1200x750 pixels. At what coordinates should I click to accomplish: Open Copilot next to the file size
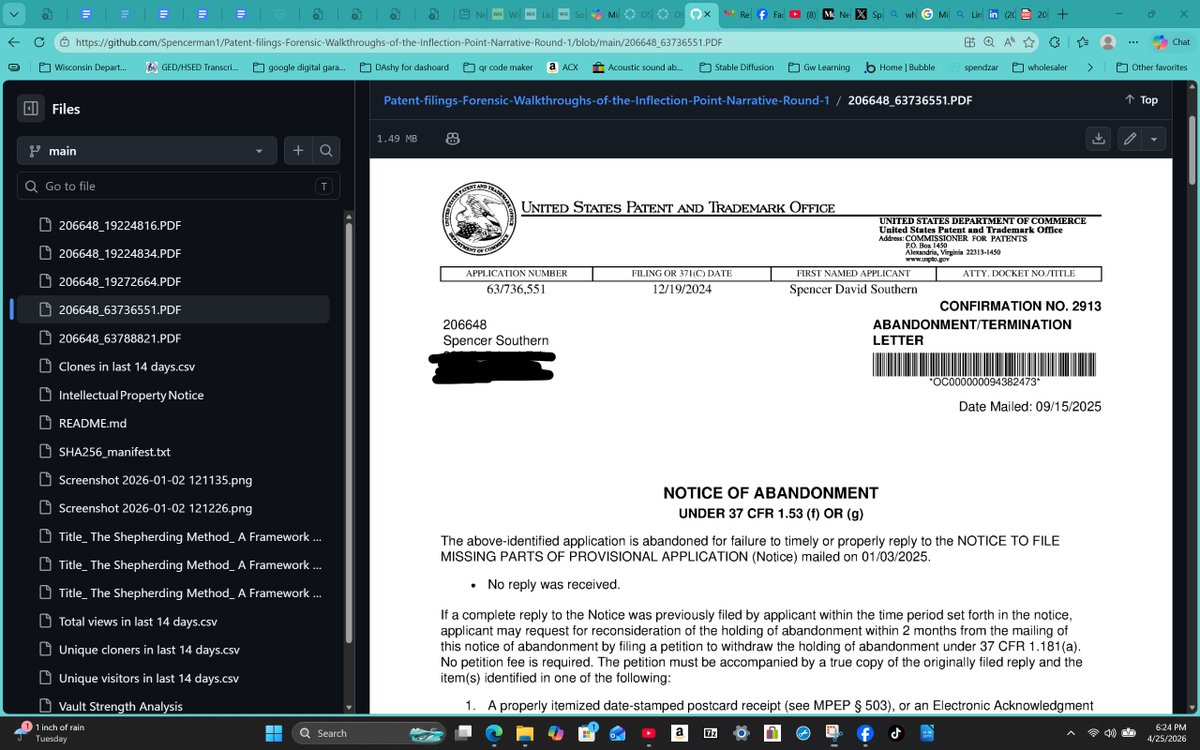(x=452, y=139)
